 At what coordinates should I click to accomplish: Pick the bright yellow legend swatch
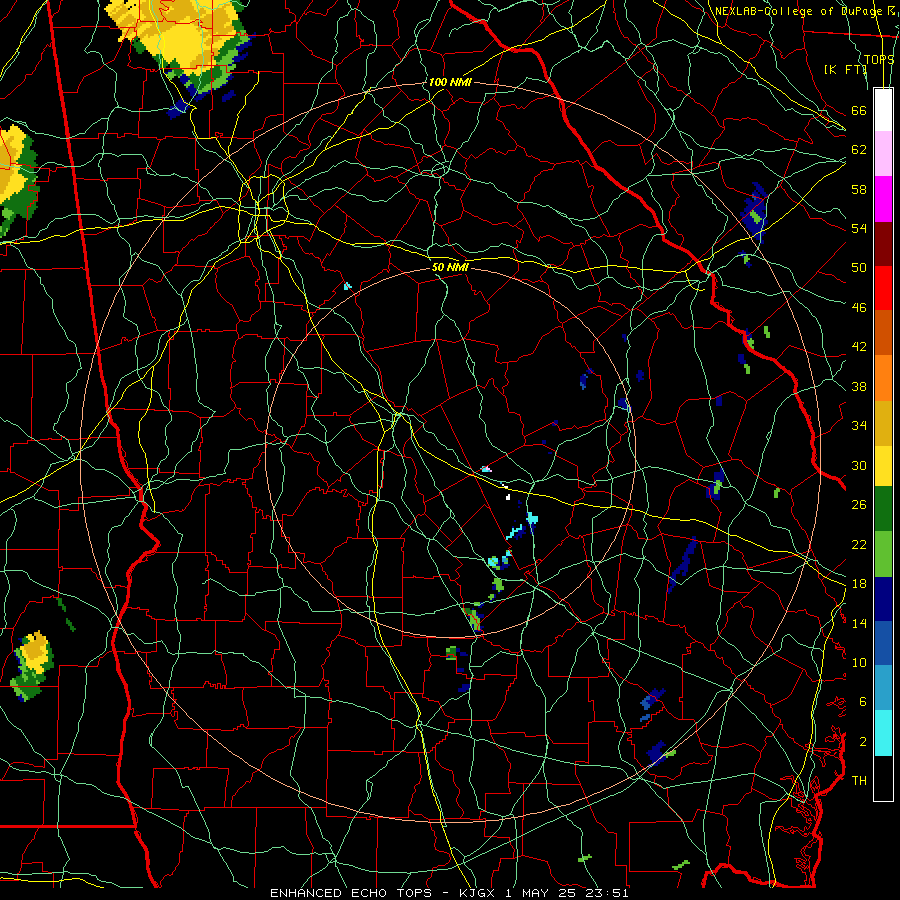click(x=883, y=465)
